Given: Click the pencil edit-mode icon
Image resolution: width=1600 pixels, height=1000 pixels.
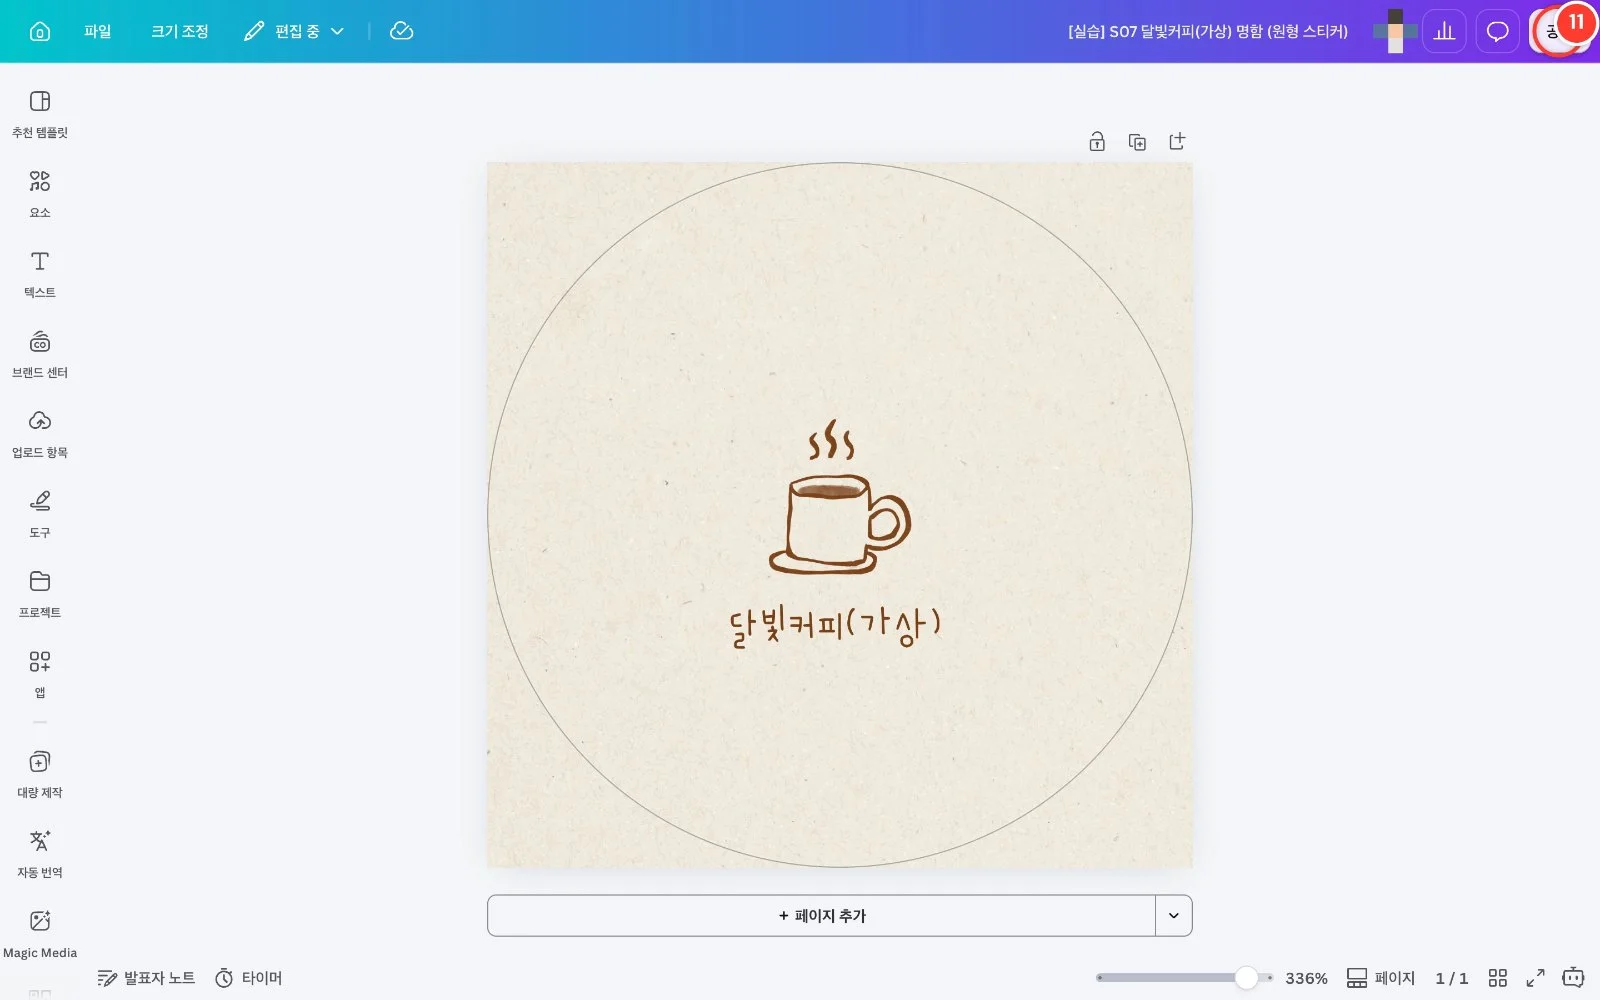Looking at the screenshot, I should point(254,31).
